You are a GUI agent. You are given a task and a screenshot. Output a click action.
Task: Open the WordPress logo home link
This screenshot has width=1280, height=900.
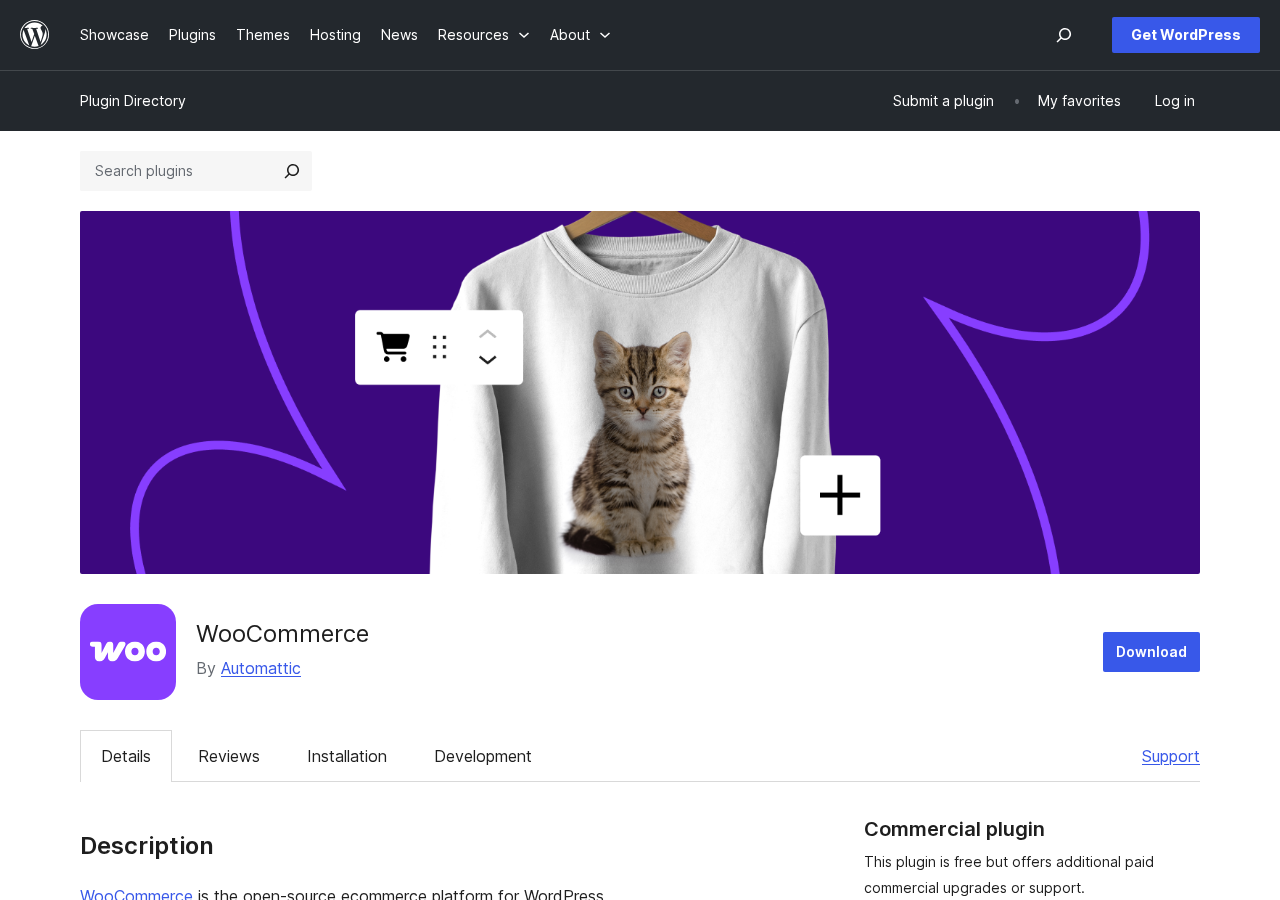coord(35,35)
